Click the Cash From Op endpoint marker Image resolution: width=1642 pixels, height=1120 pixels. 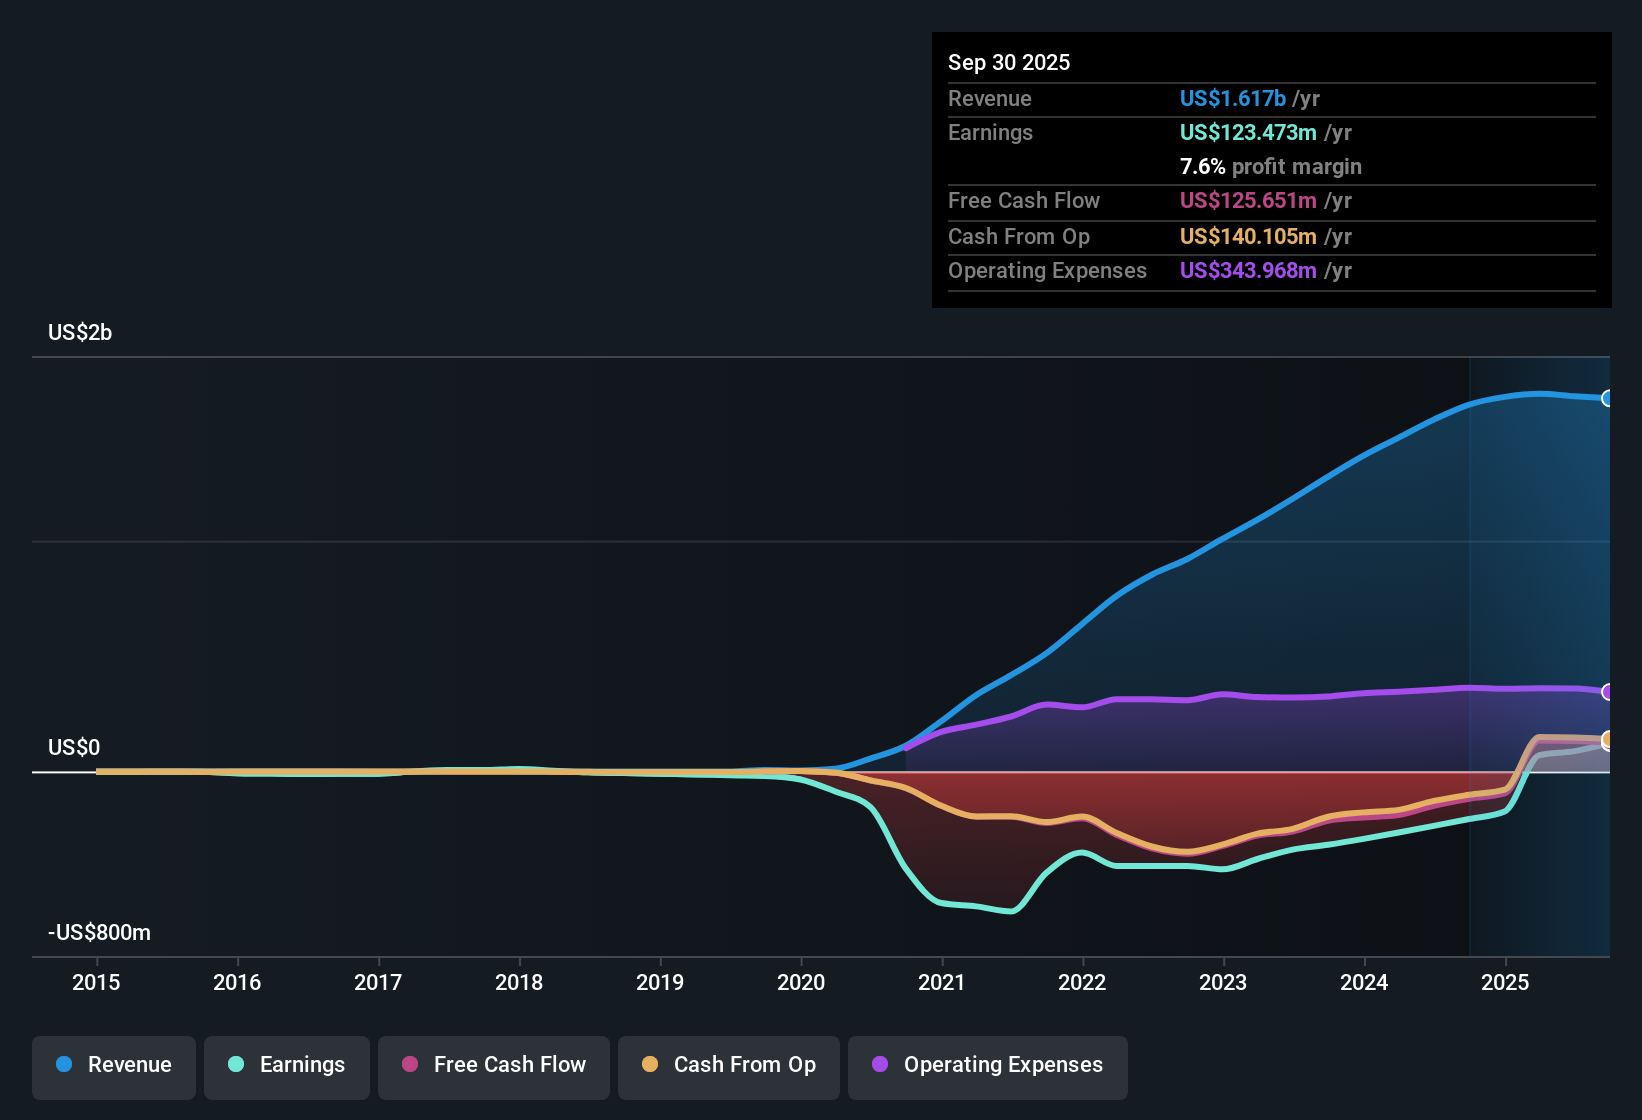click(1608, 741)
